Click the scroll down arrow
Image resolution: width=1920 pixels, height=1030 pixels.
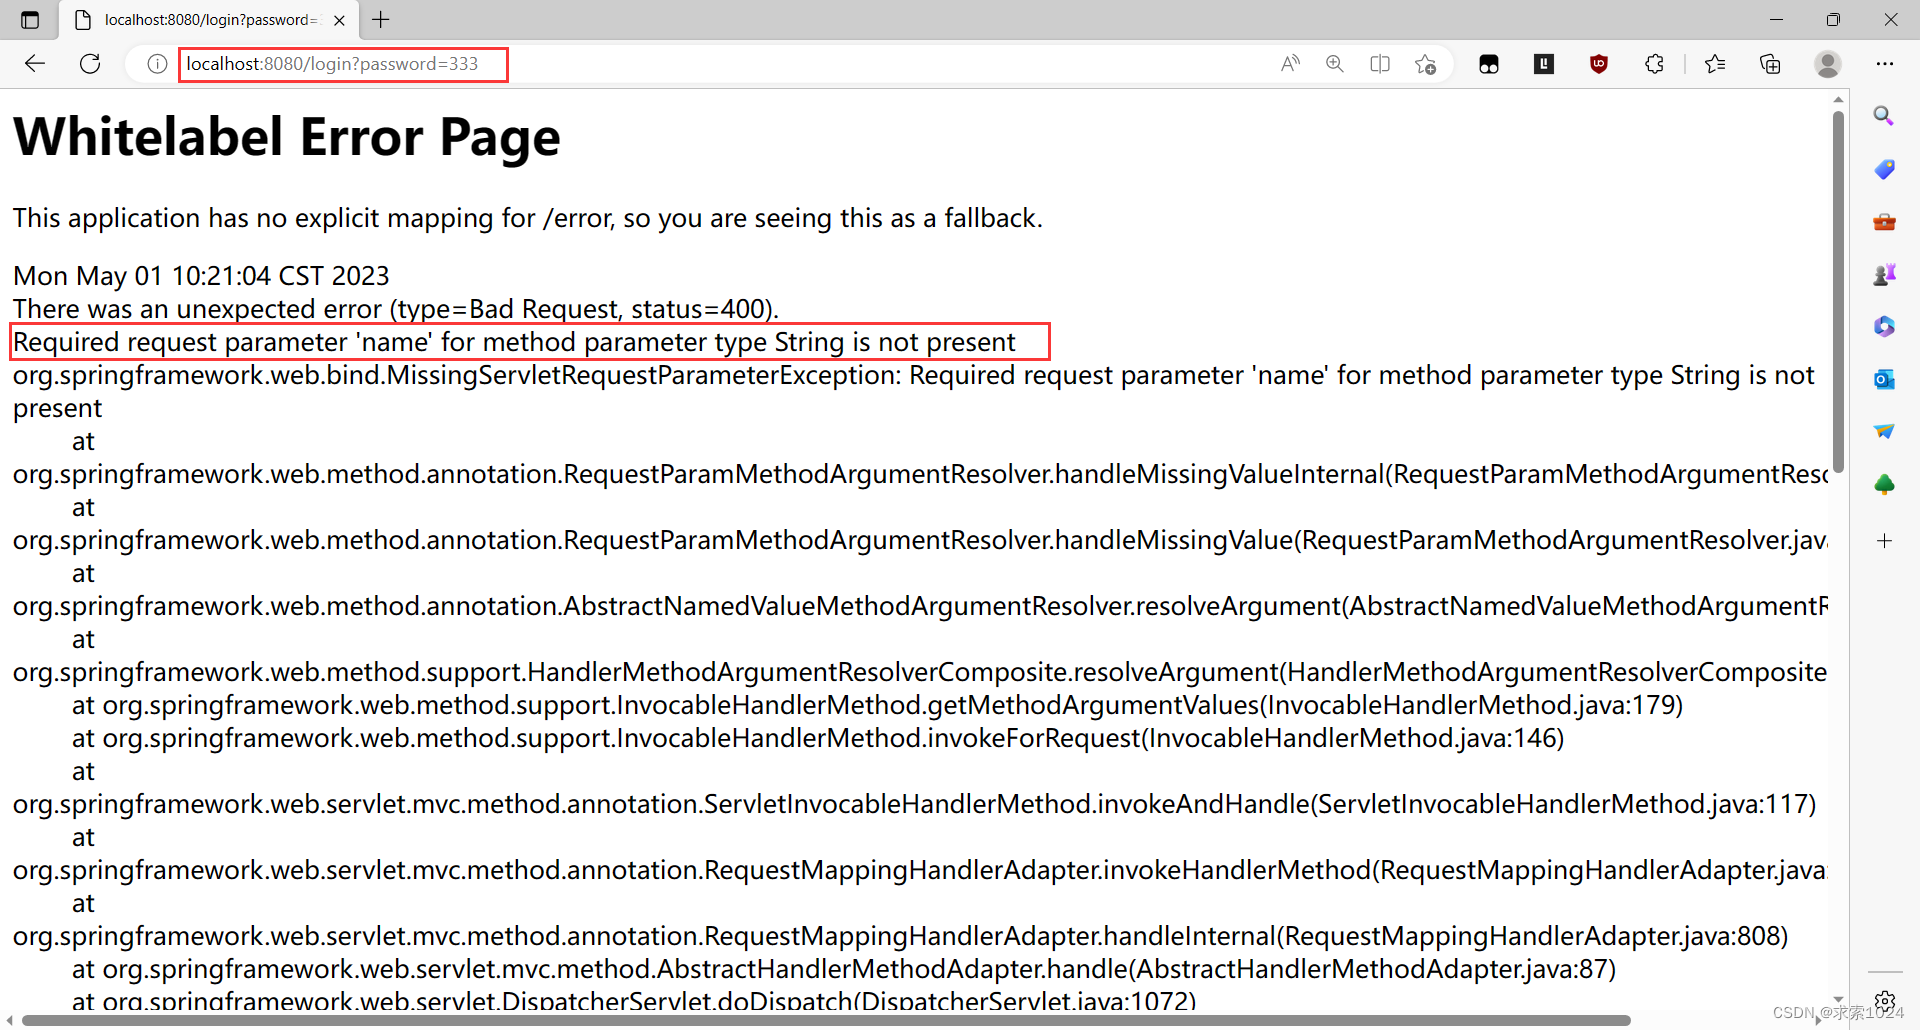[x=1838, y=999]
